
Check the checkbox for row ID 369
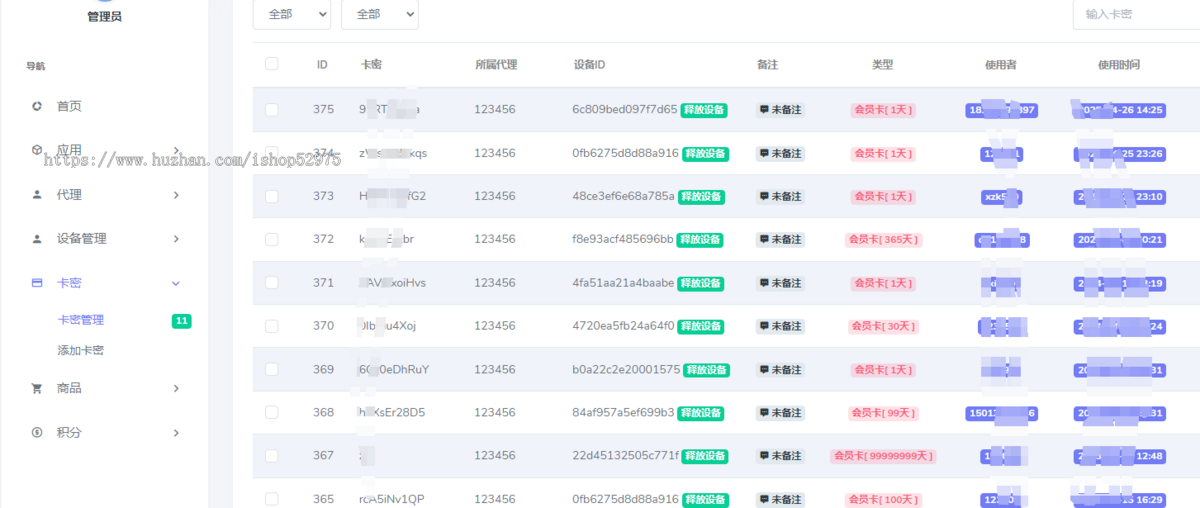[x=272, y=369]
